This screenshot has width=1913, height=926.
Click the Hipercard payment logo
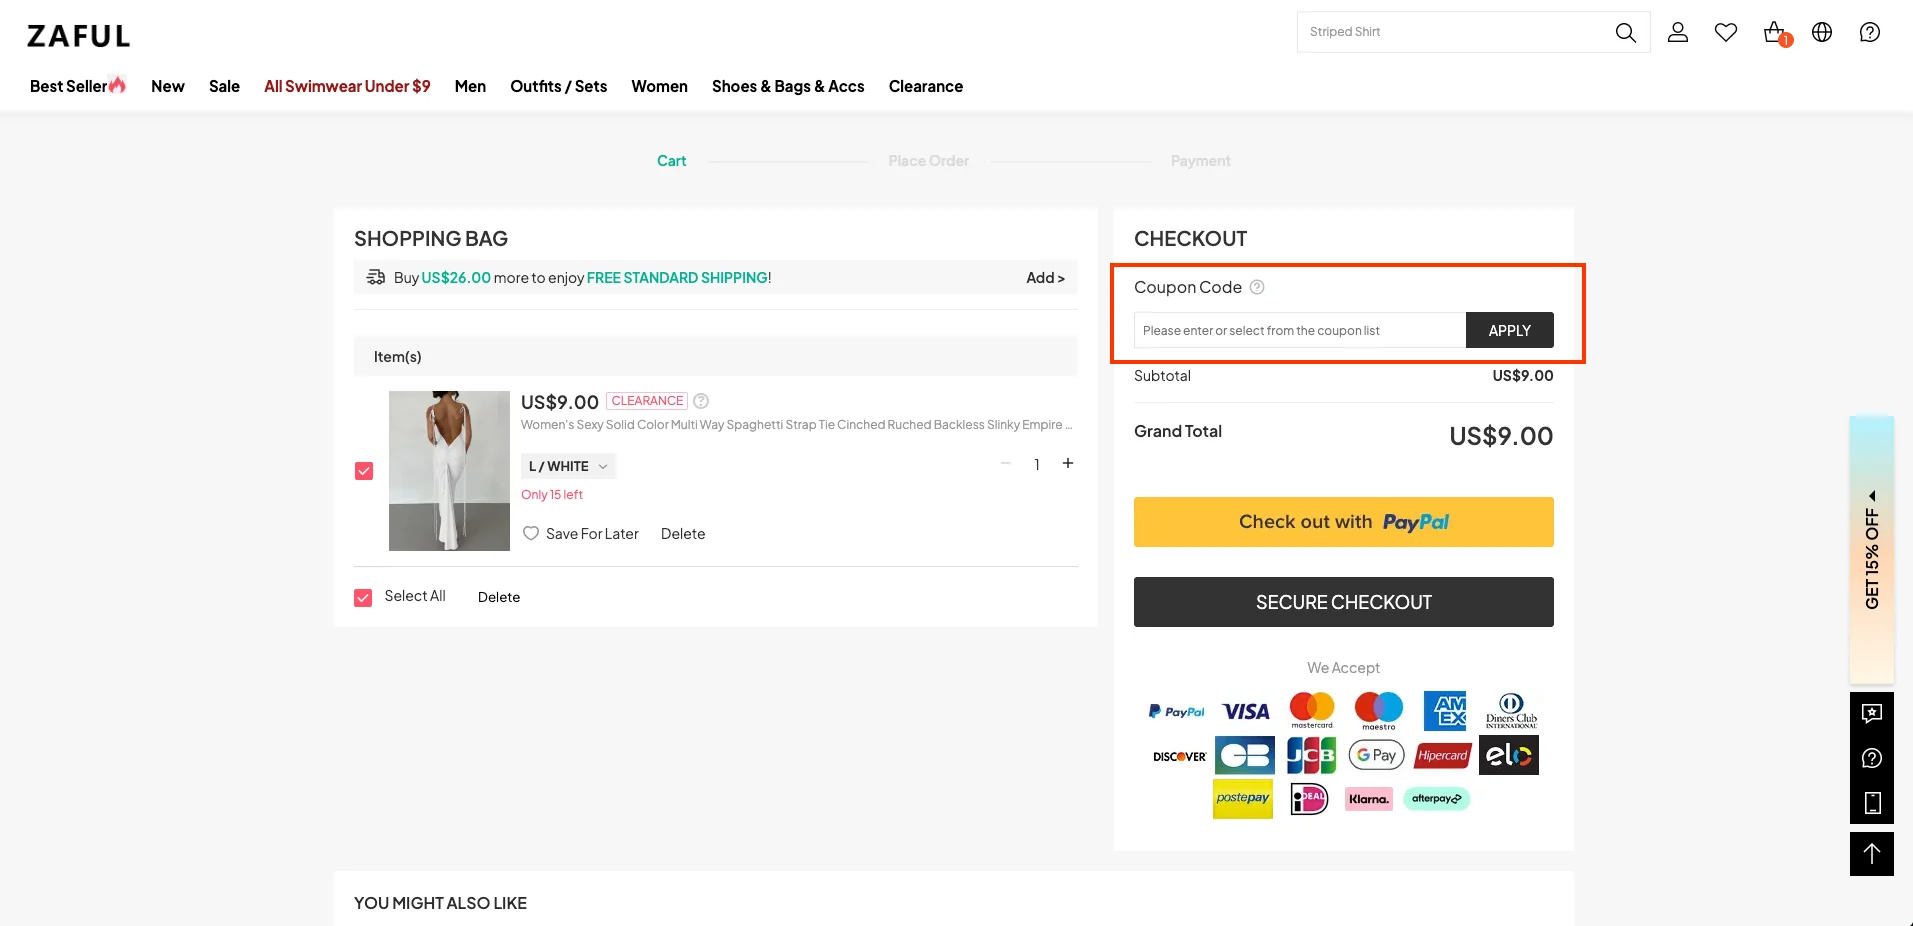pos(1443,755)
